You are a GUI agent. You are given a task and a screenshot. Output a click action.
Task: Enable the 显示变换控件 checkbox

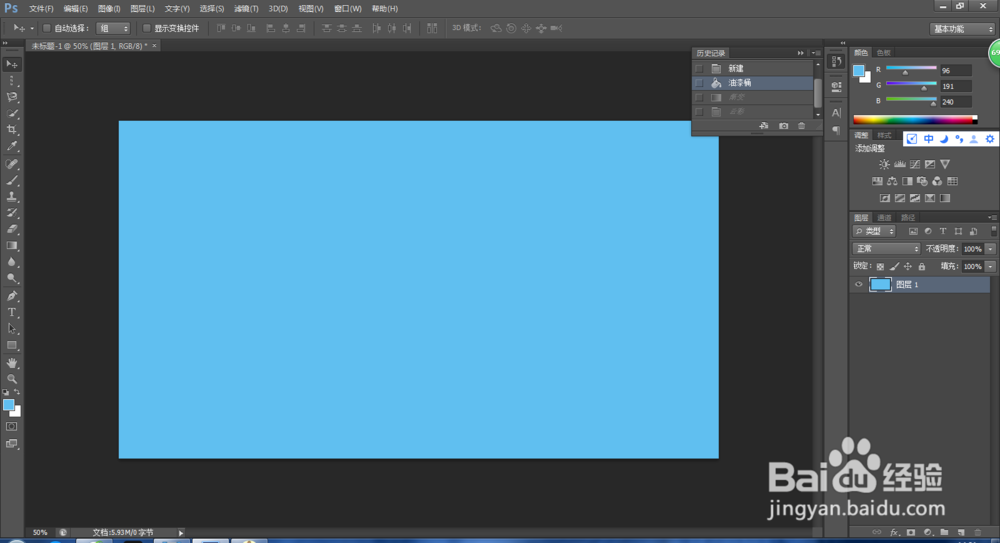coord(147,28)
